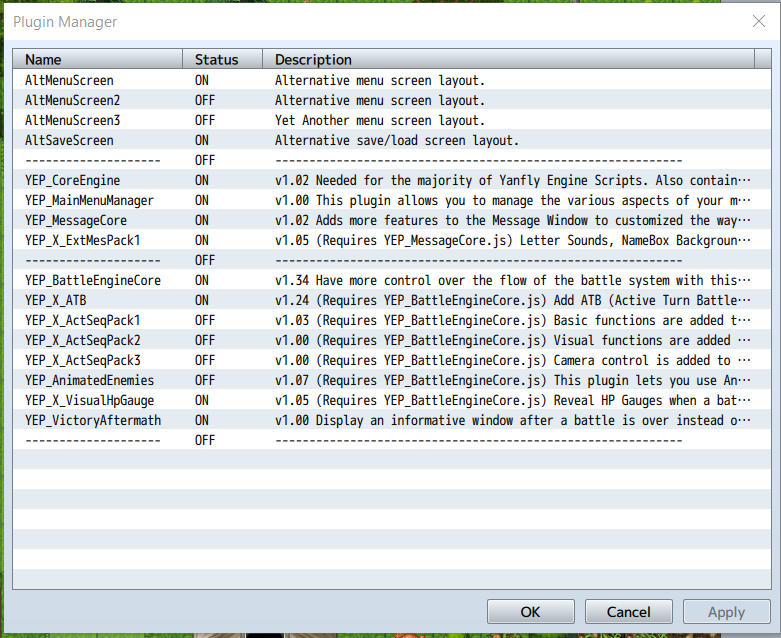The image size is (781, 638).
Task: Click the ON status of YEP_CoreEngine
Action: pyautogui.click(x=202, y=180)
